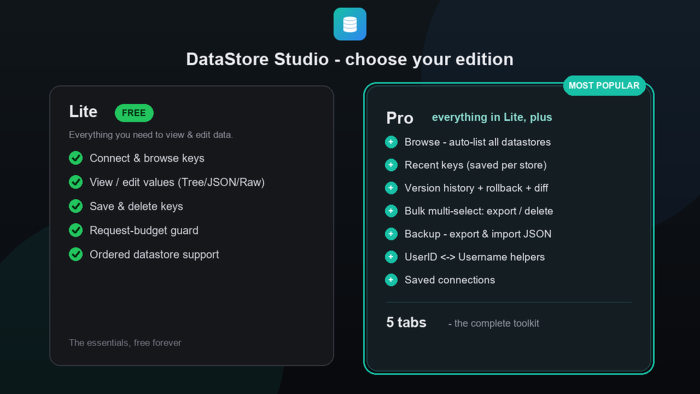Click the '5 tabs' label
700x394 pixels.
click(406, 323)
